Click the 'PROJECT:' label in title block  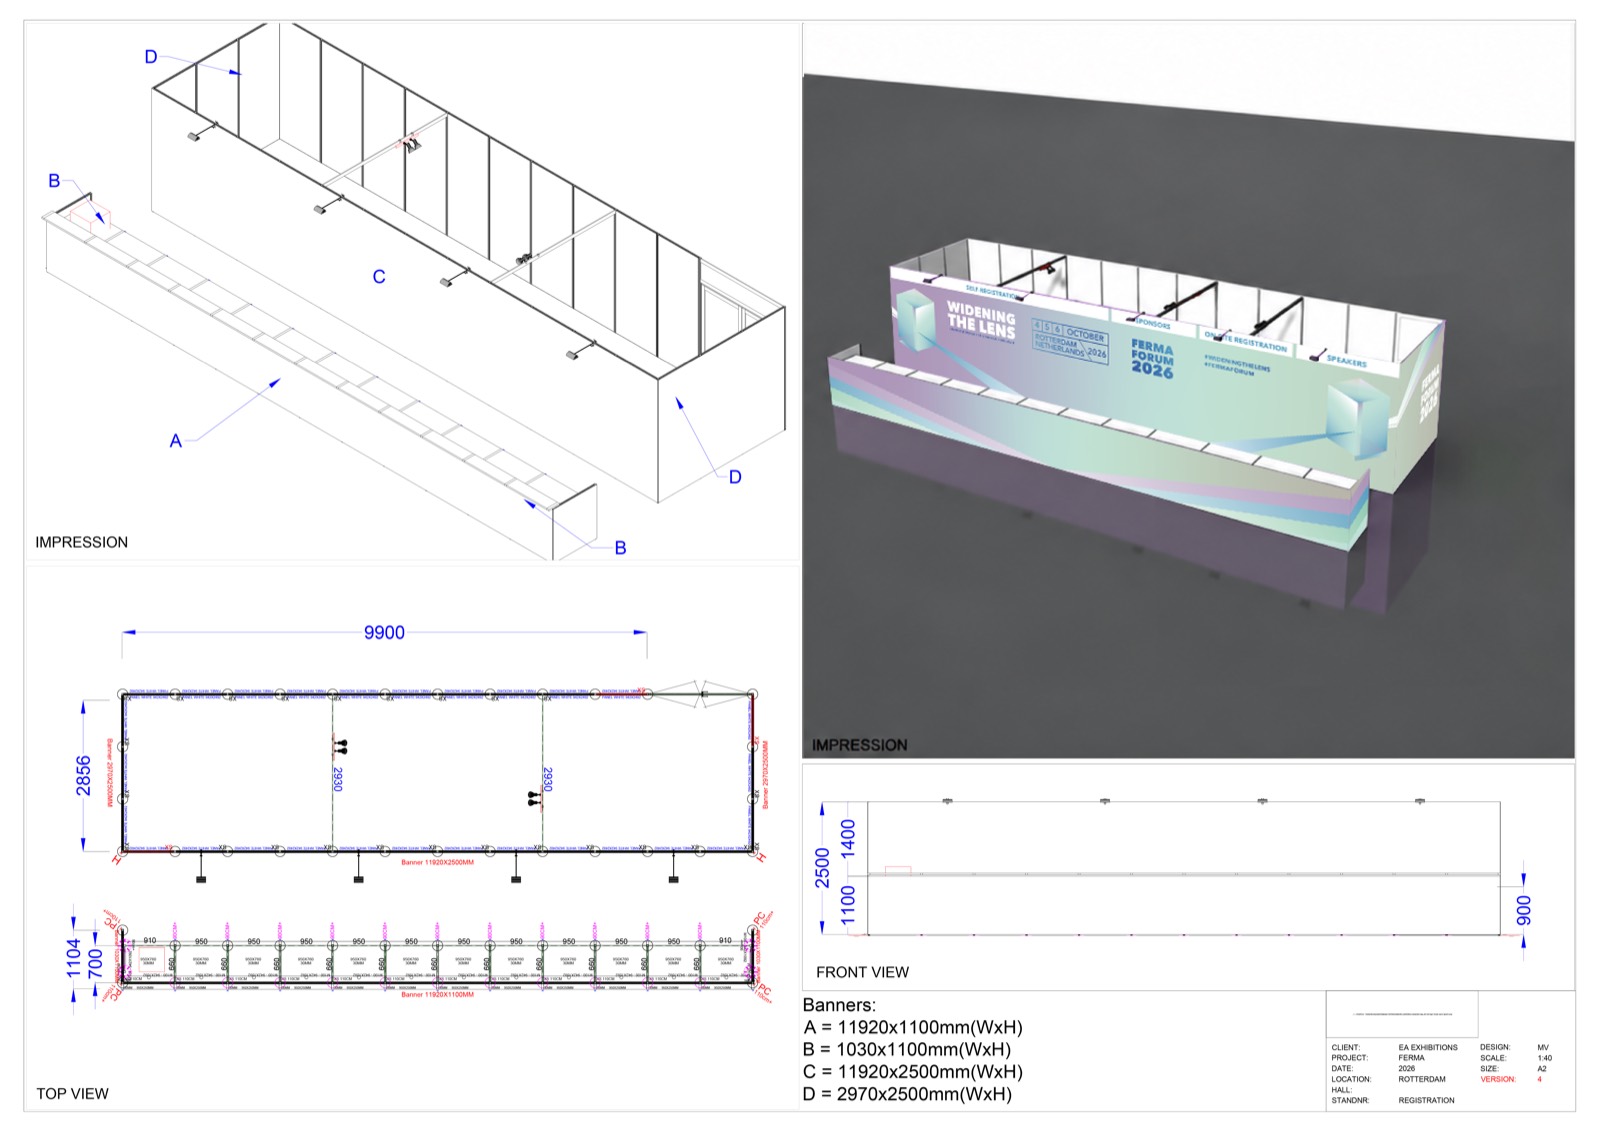pyautogui.click(x=1350, y=1058)
